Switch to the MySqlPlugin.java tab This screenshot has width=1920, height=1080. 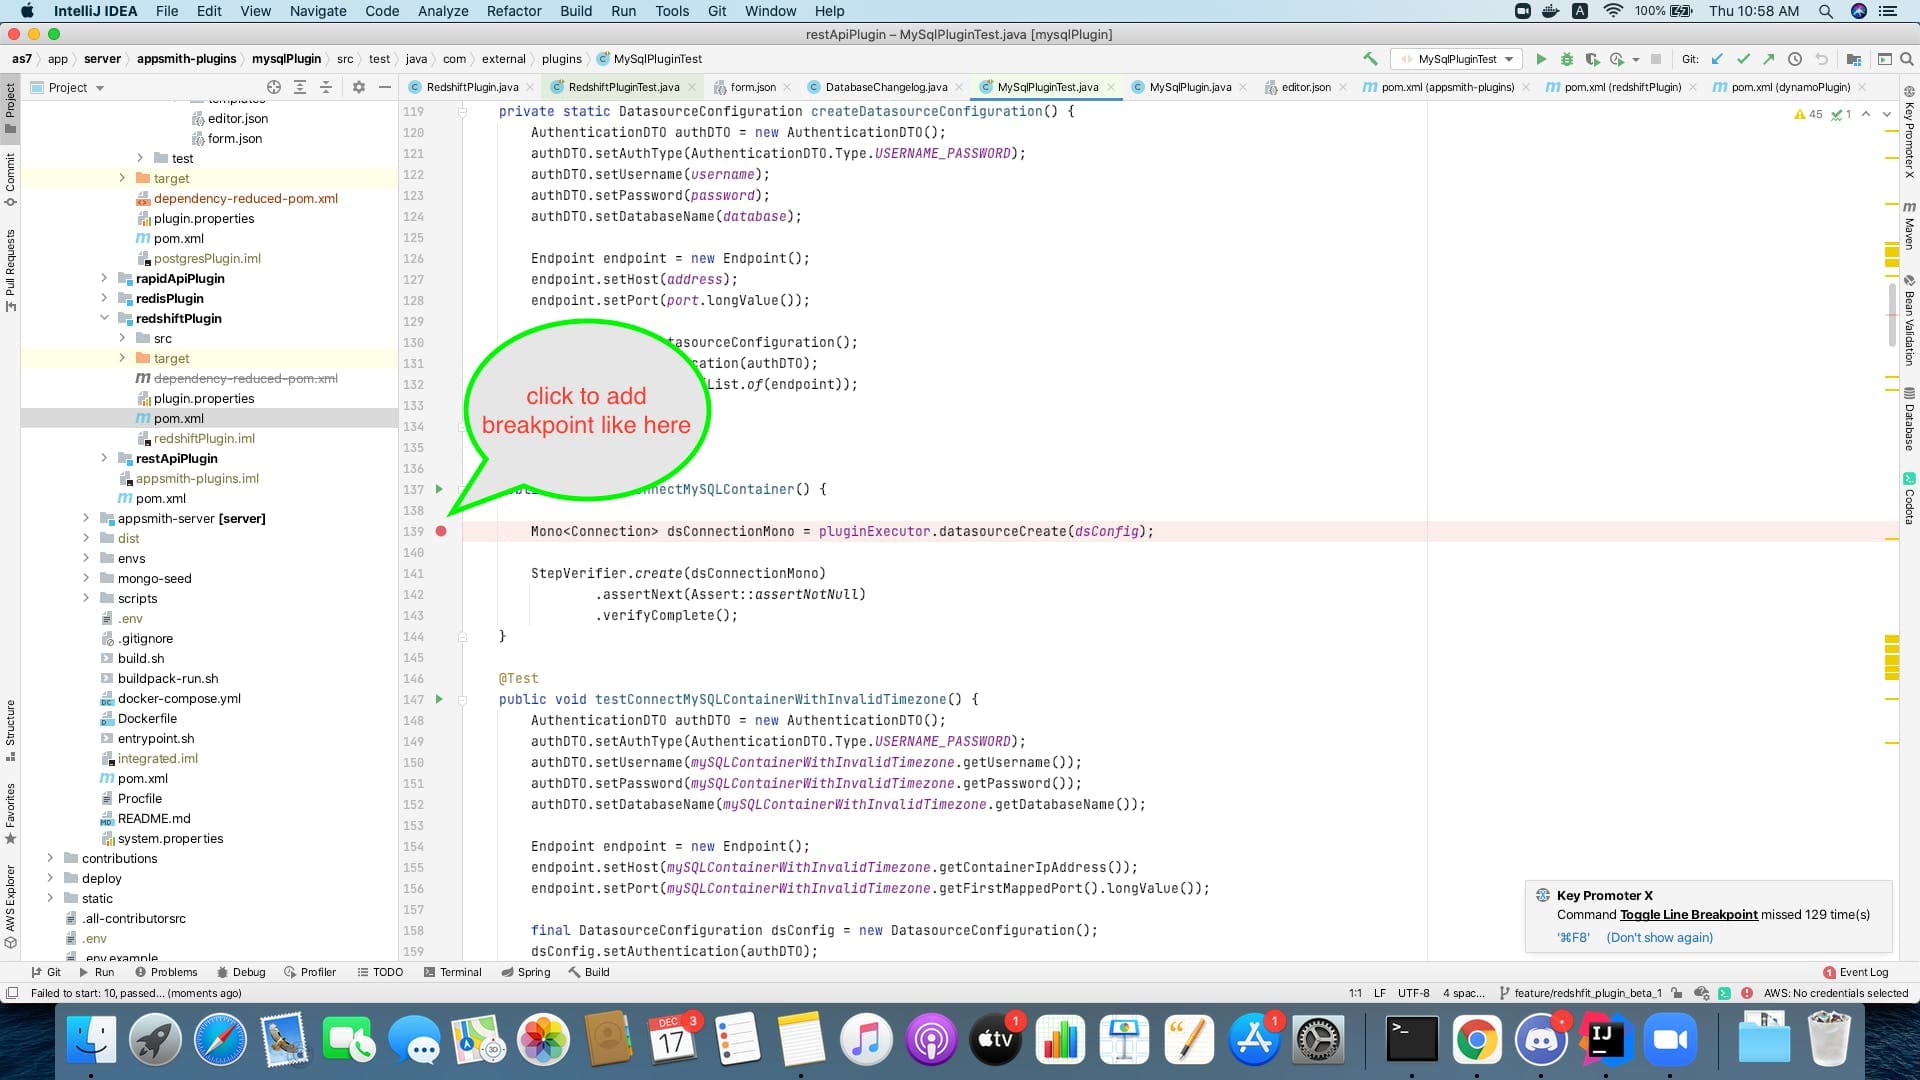(1189, 88)
